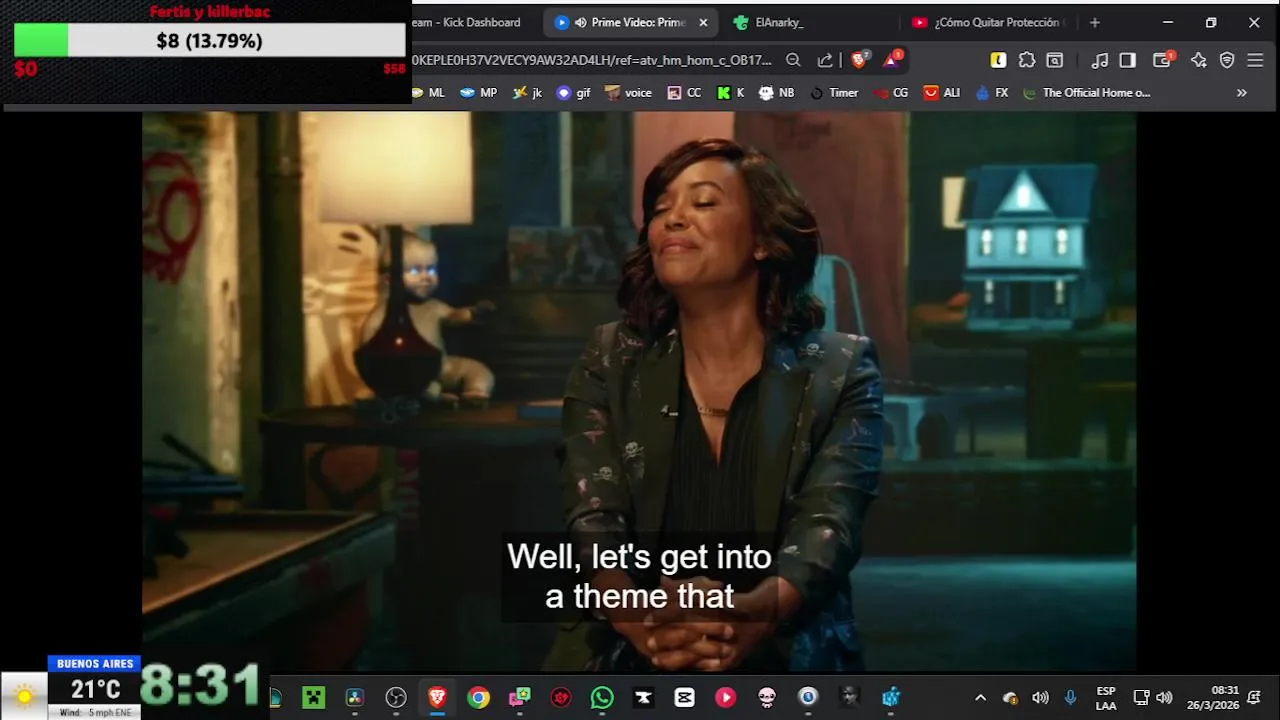Open Minecraft from the taskbar
This screenshot has height=720, width=1280.
point(313,697)
